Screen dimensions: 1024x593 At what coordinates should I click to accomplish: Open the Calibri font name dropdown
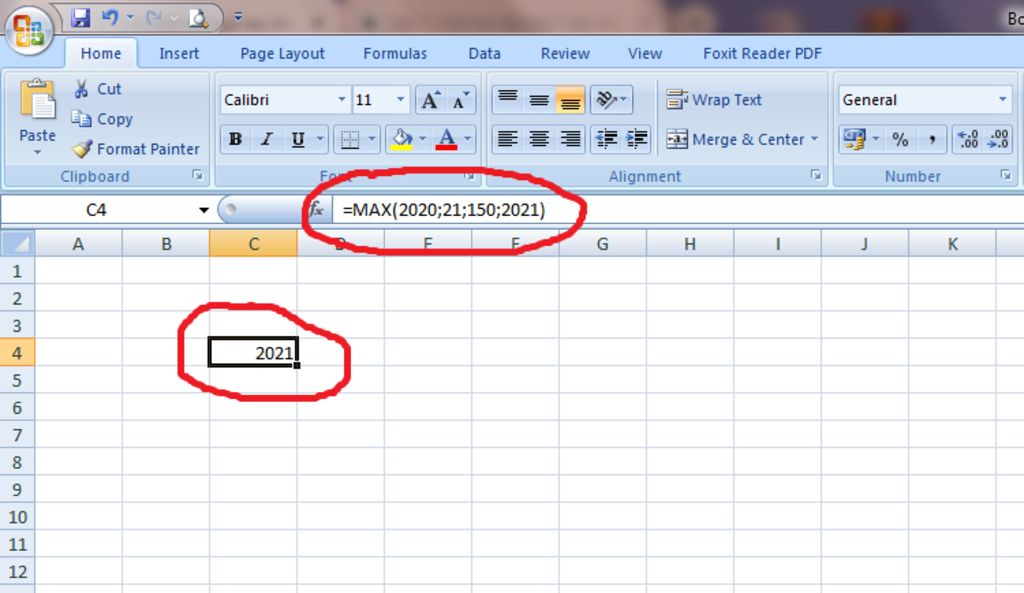(x=341, y=100)
